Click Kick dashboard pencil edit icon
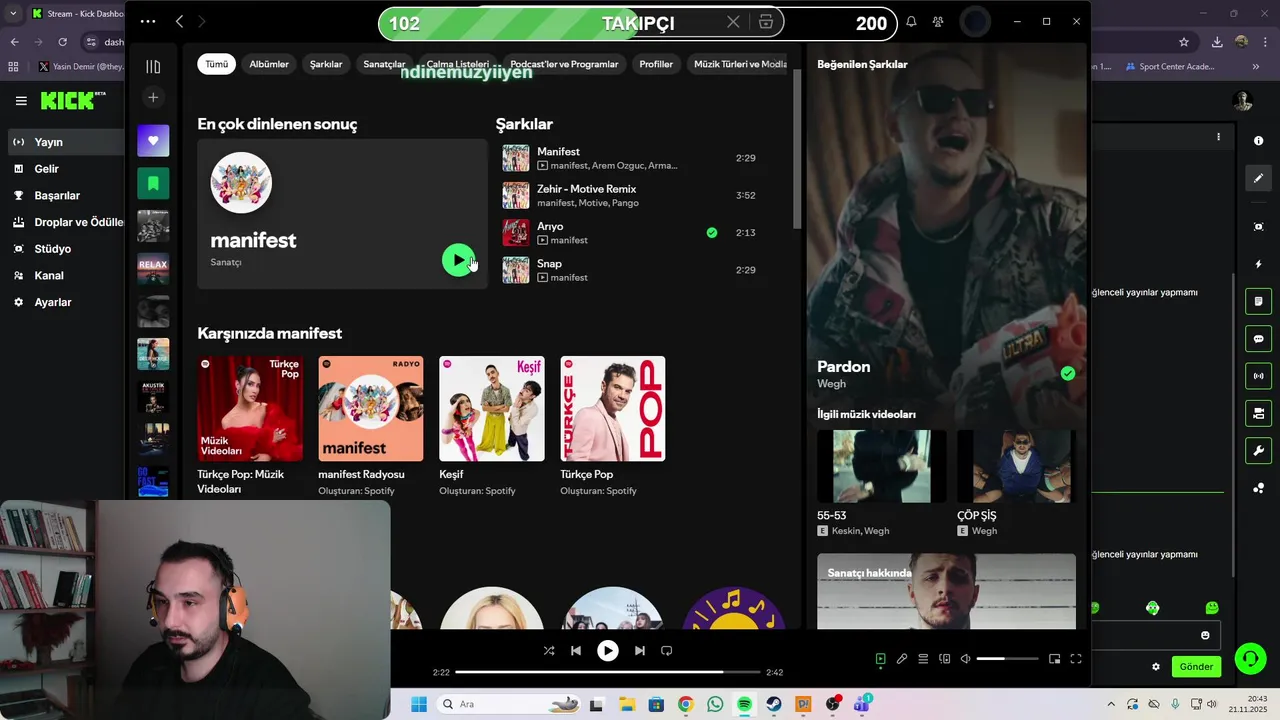Viewport: 1280px width, 720px height. coord(1258,178)
